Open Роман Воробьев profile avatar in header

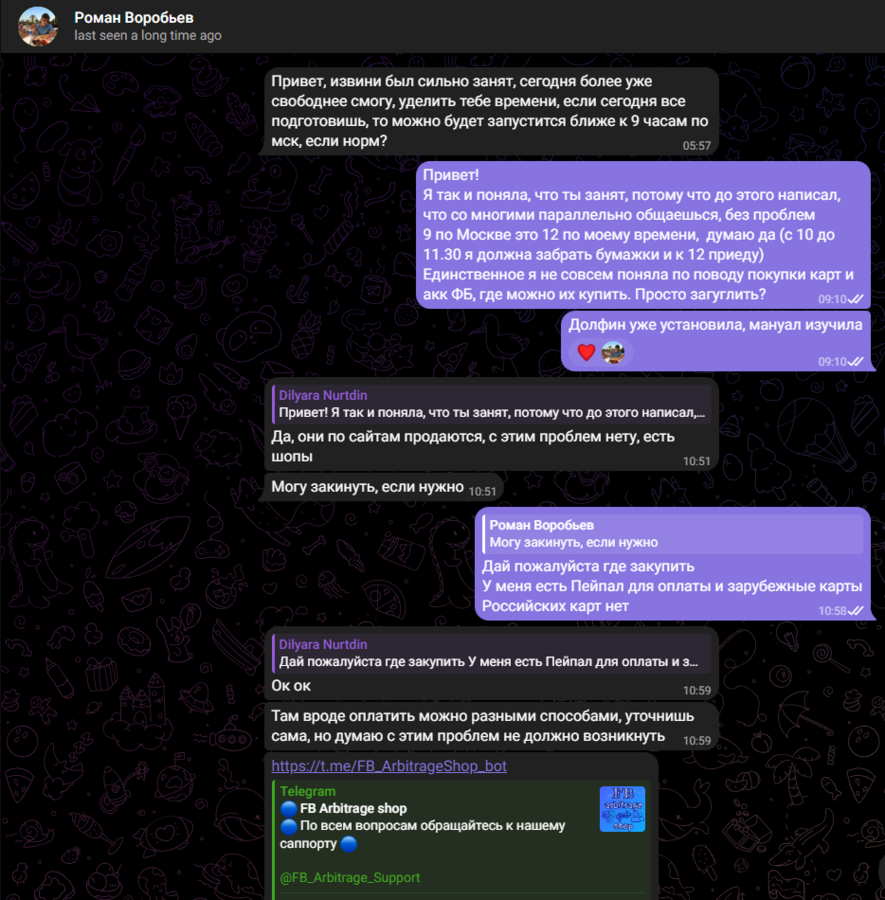[x=38, y=26]
